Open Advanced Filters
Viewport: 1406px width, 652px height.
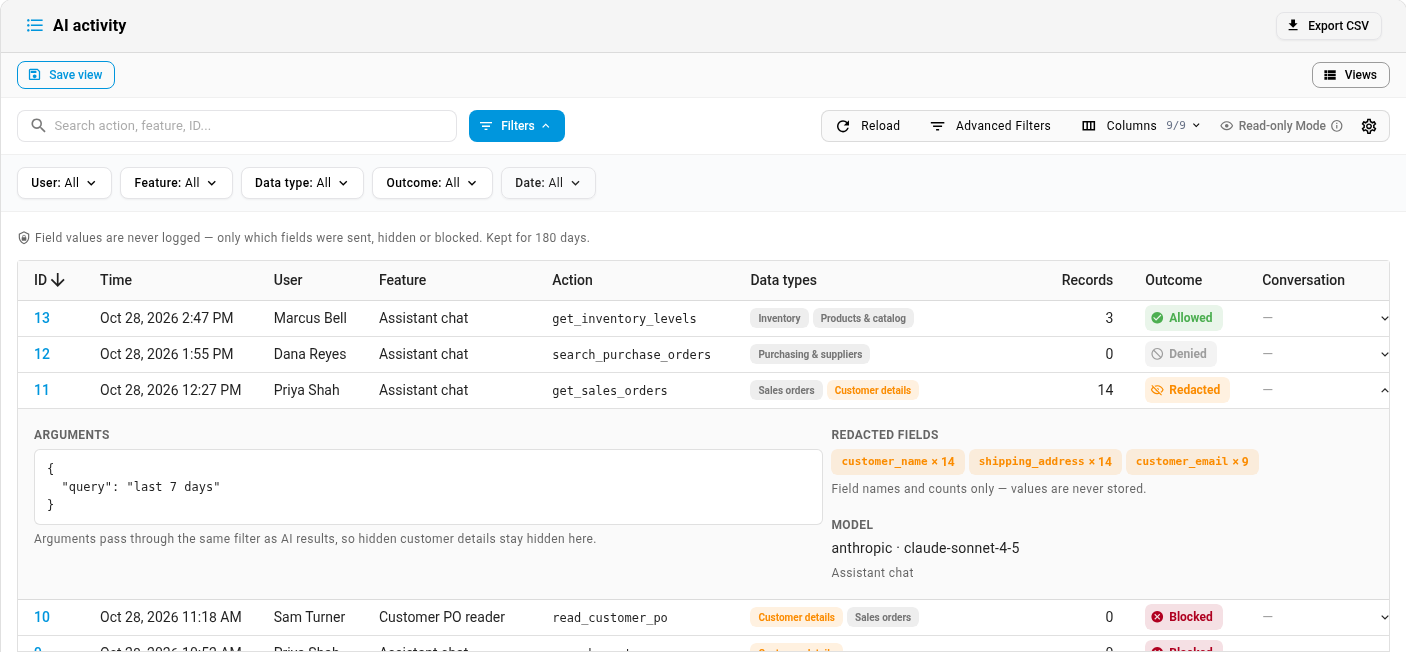tap(990, 126)
